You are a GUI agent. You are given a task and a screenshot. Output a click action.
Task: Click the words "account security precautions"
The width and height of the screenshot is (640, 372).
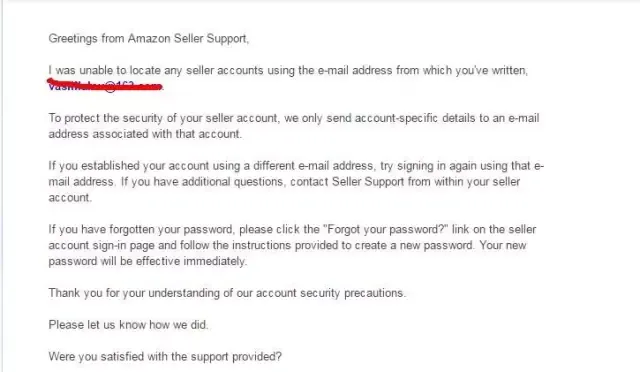tap(330, 293)
